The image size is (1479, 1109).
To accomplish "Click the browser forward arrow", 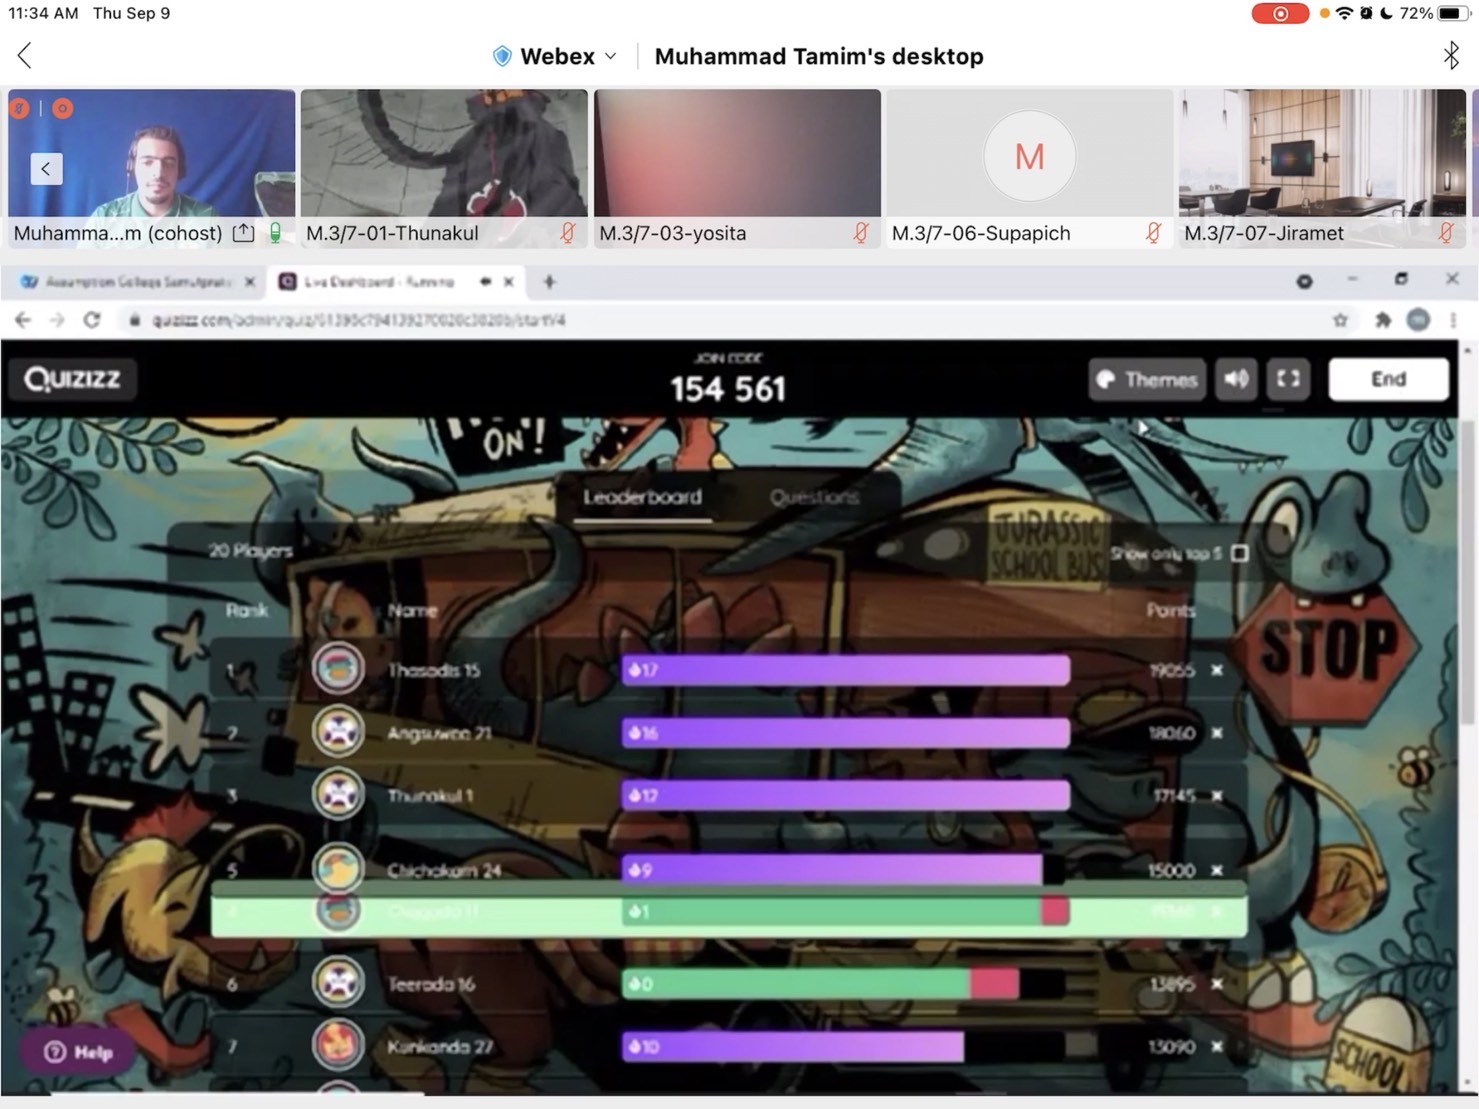I will [57, 320].
